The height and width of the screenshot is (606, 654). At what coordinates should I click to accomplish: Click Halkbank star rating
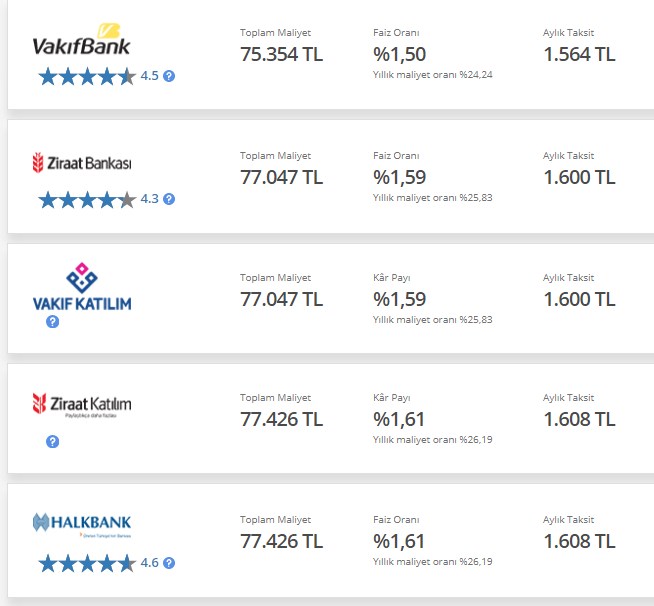(87, 563)
